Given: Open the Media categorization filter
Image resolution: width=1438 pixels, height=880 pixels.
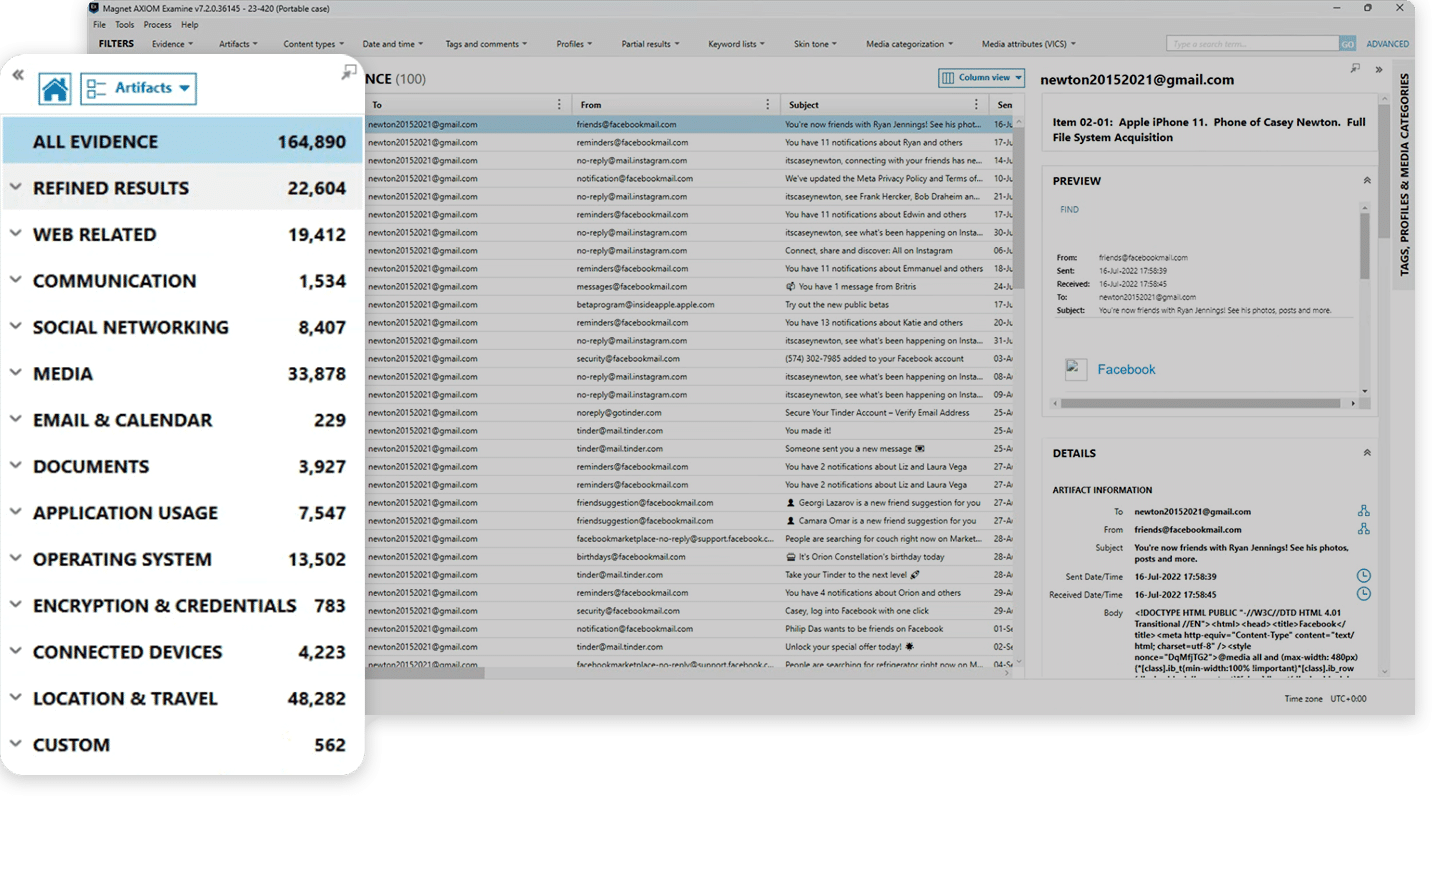Looking at the screenshot, I should pos(909,44).
